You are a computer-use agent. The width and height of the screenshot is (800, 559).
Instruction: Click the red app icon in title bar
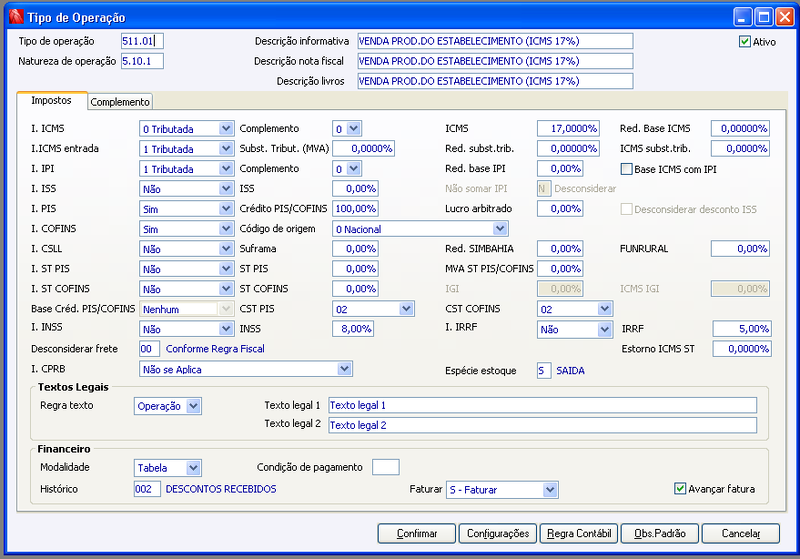coord(16,17)
